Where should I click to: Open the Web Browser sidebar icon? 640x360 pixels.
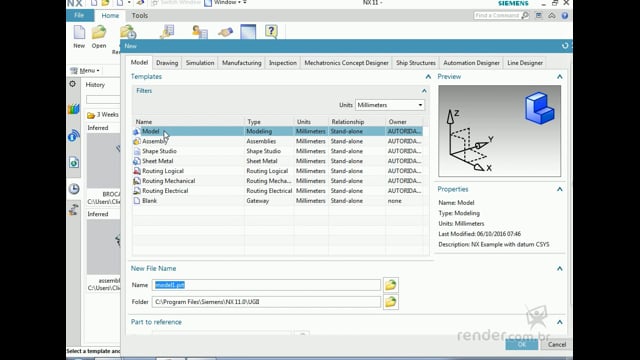coord(74,136)
